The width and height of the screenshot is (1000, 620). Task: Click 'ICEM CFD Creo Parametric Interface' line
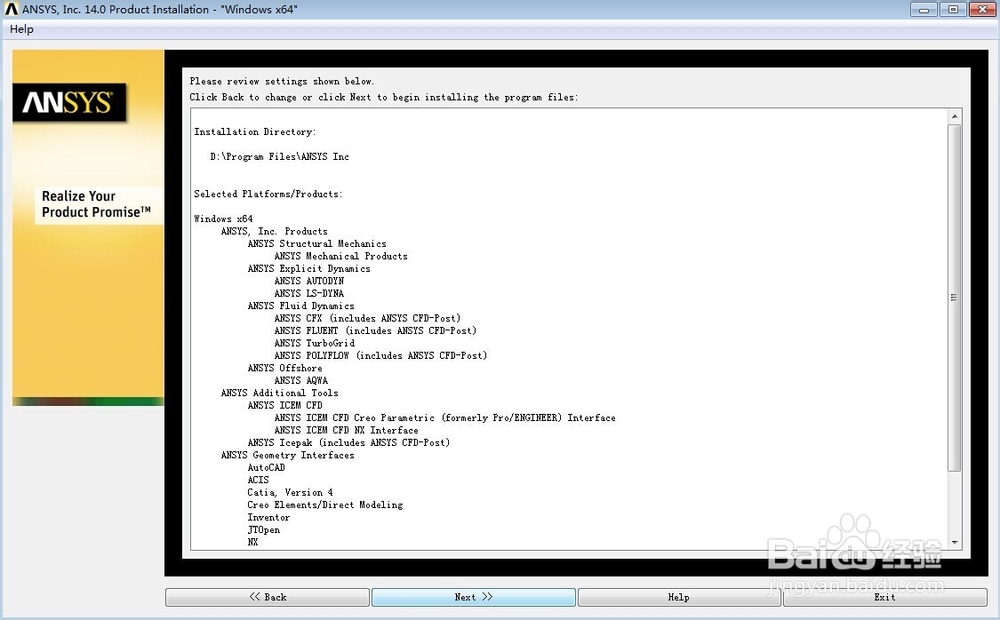pyautogui.click(x=445, y=418)
